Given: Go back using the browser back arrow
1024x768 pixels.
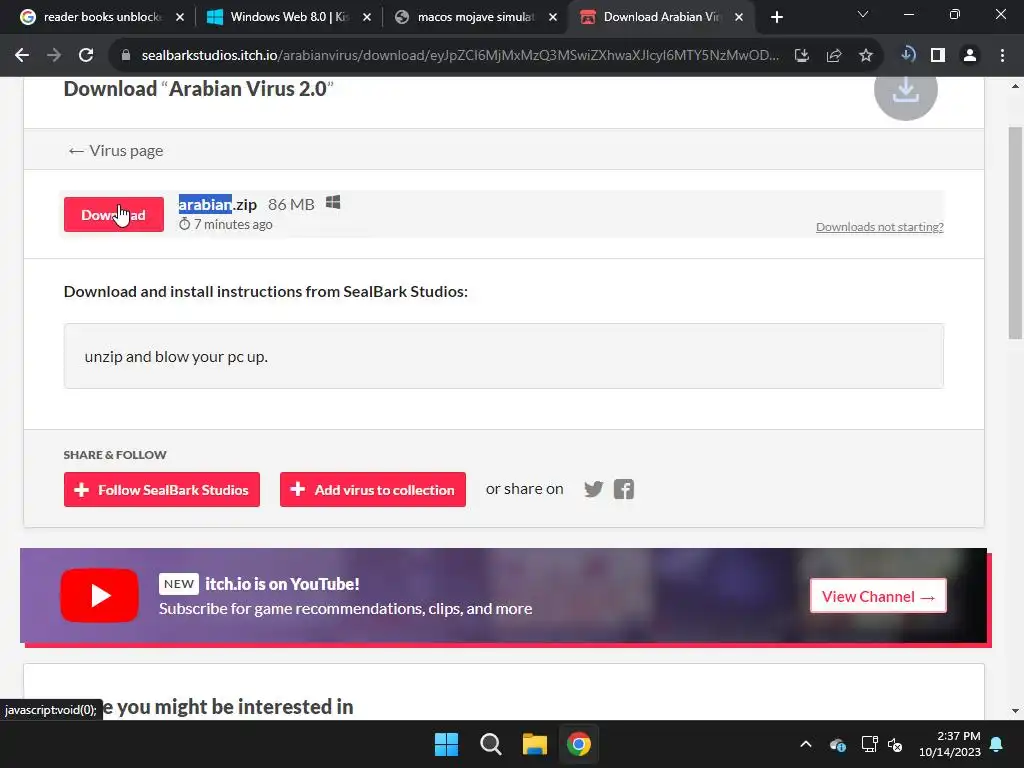Looking at the screenshot, I should click(x=22, y=56).
